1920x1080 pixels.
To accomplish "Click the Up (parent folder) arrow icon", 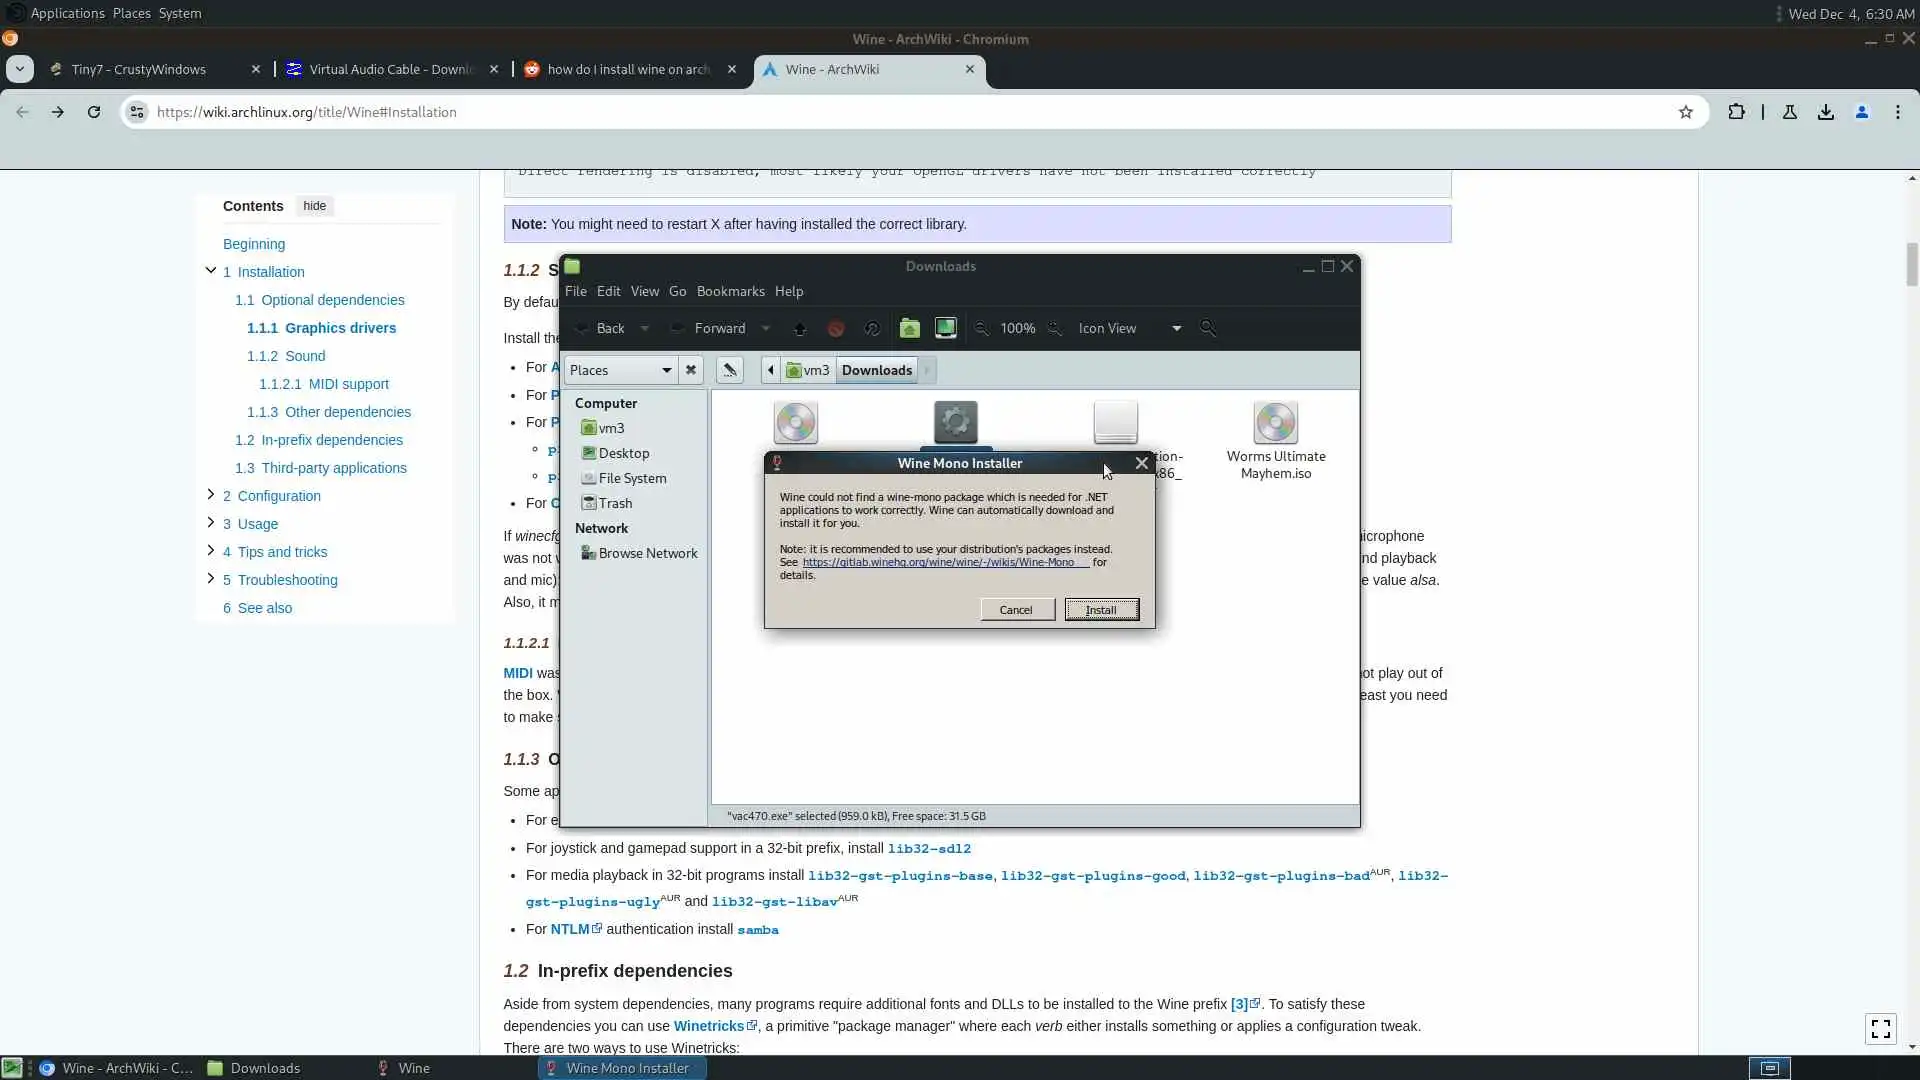I will [800, 328].
